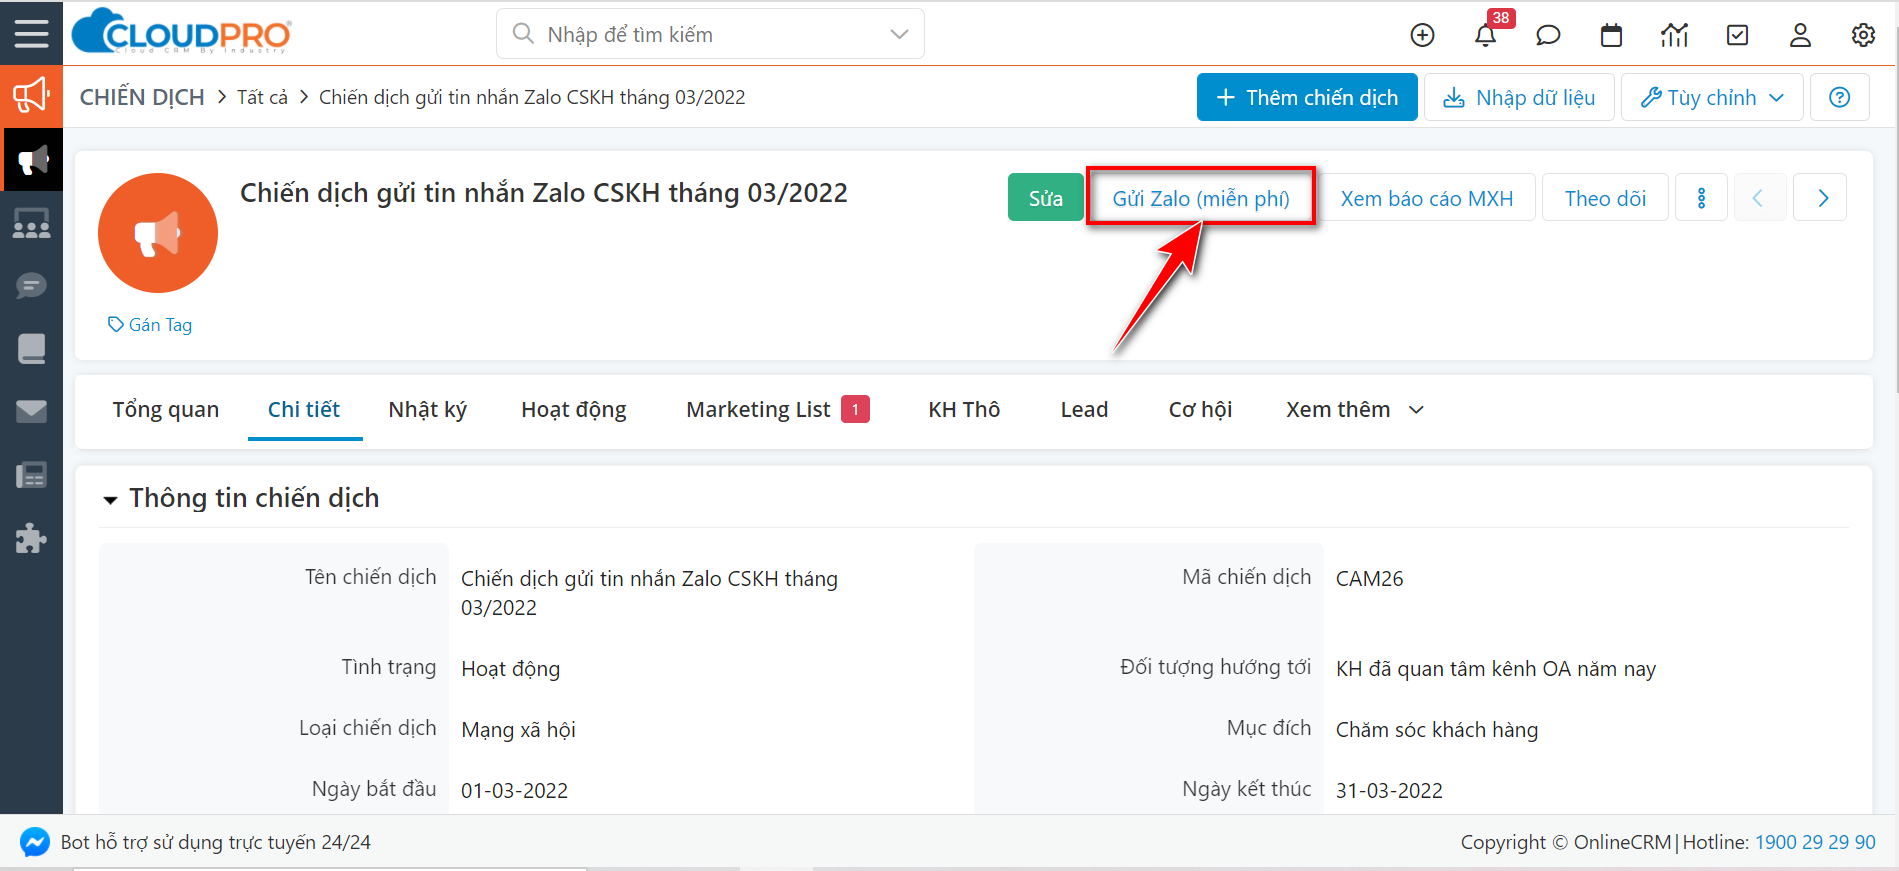Click the green Sửa button
This screenshot has height=871, width=1899.
(x=1045, y=198)
